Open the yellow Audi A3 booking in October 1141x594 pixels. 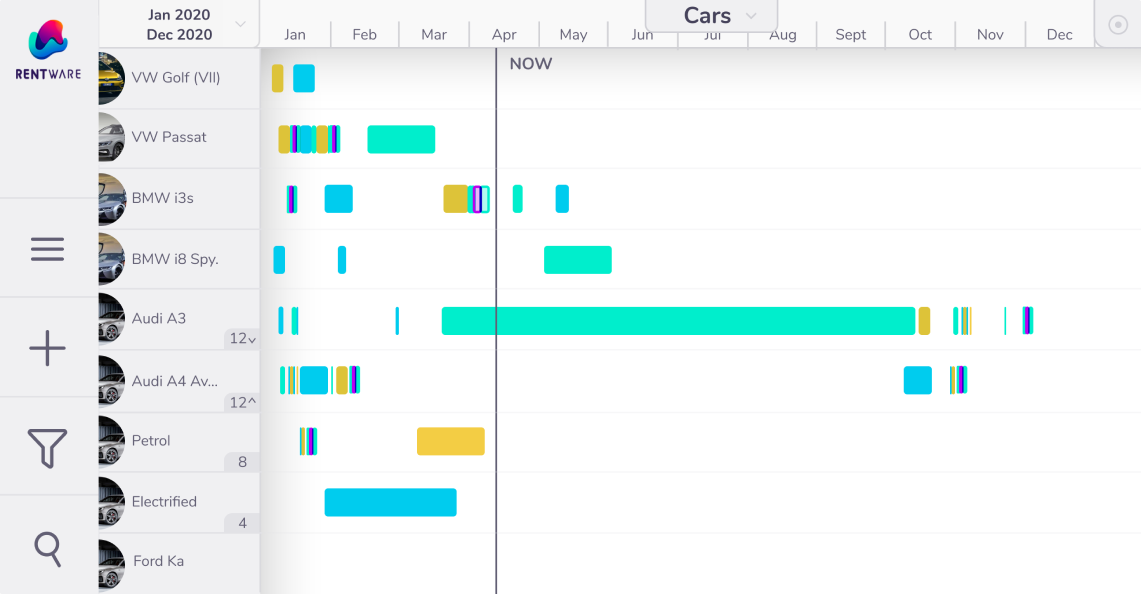[924, 321]
